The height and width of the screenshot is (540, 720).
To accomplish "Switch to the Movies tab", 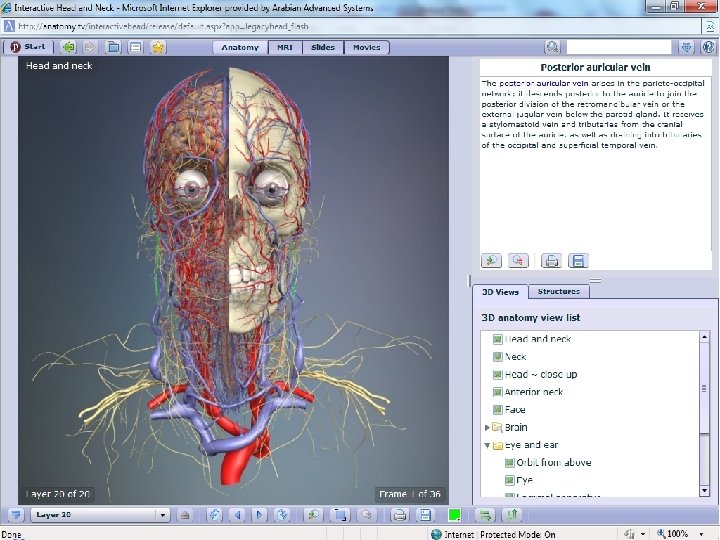I will click(366, 47).
